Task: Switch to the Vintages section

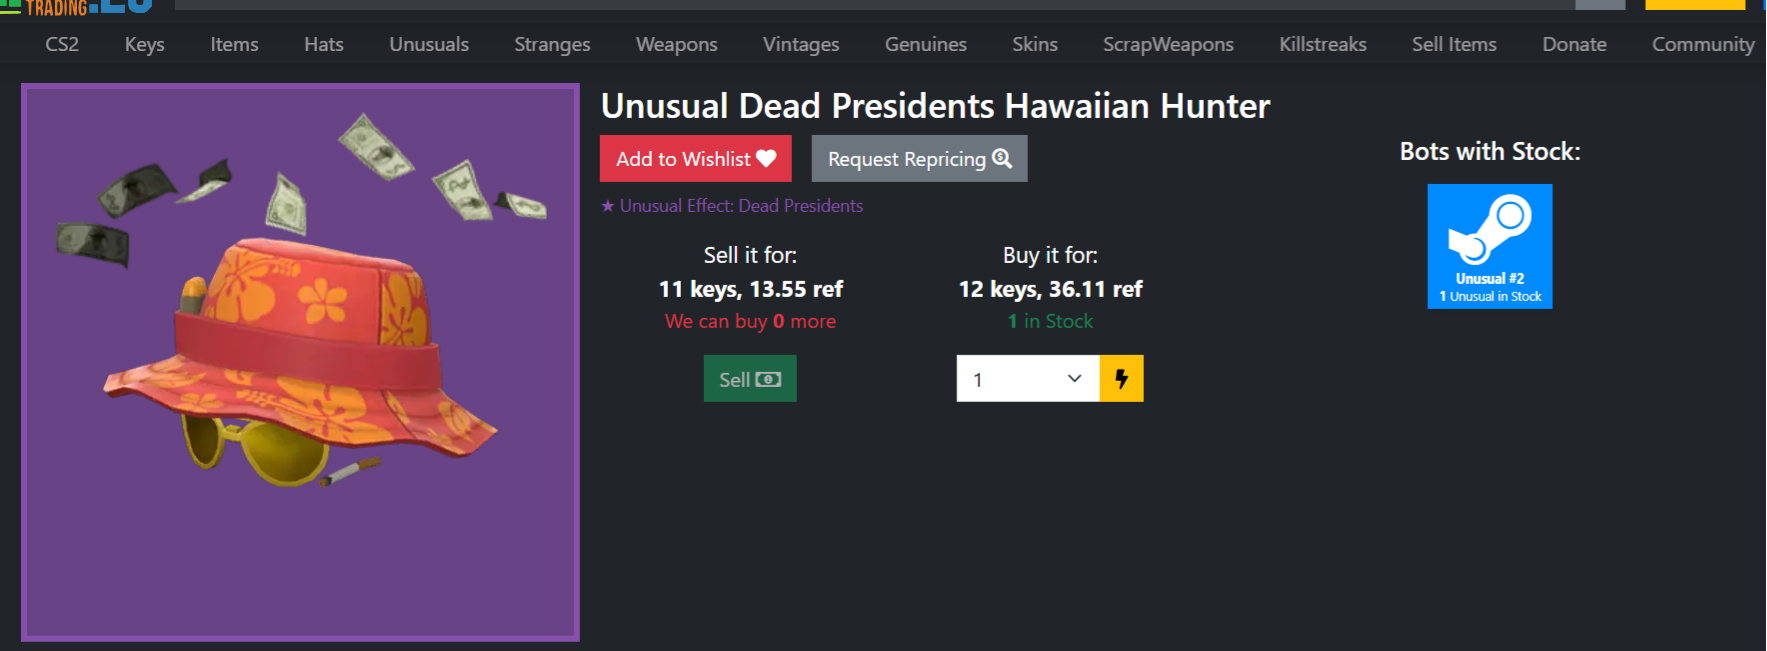Action: [801, 44]
